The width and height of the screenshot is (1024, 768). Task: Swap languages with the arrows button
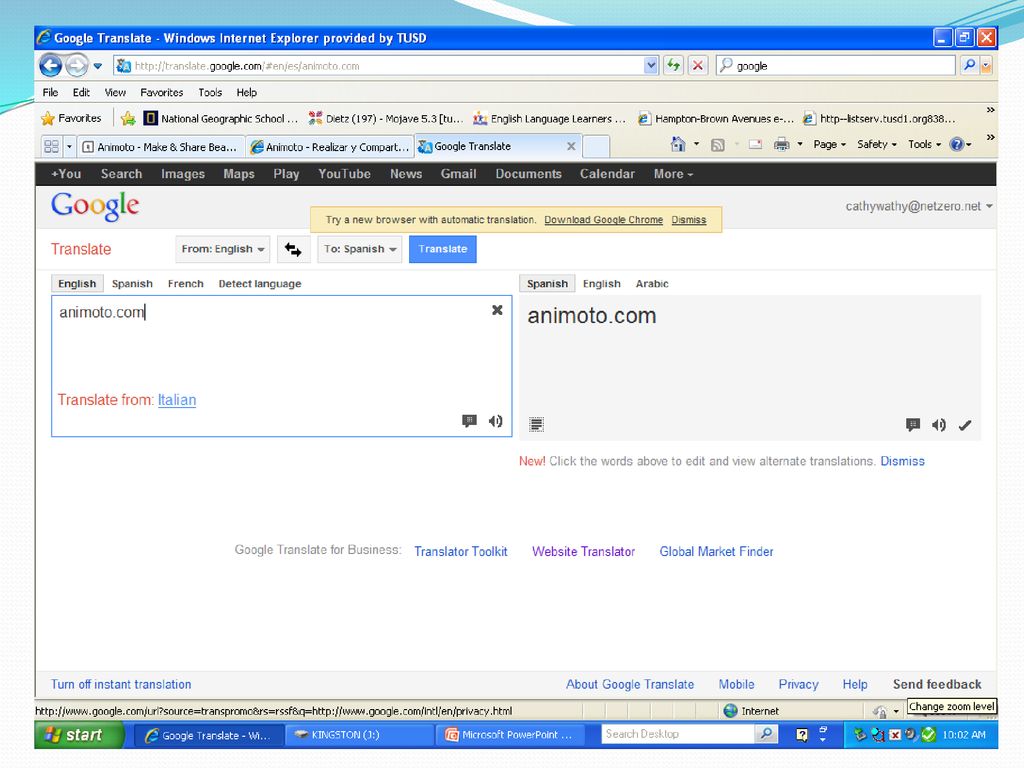pos(293,249)
